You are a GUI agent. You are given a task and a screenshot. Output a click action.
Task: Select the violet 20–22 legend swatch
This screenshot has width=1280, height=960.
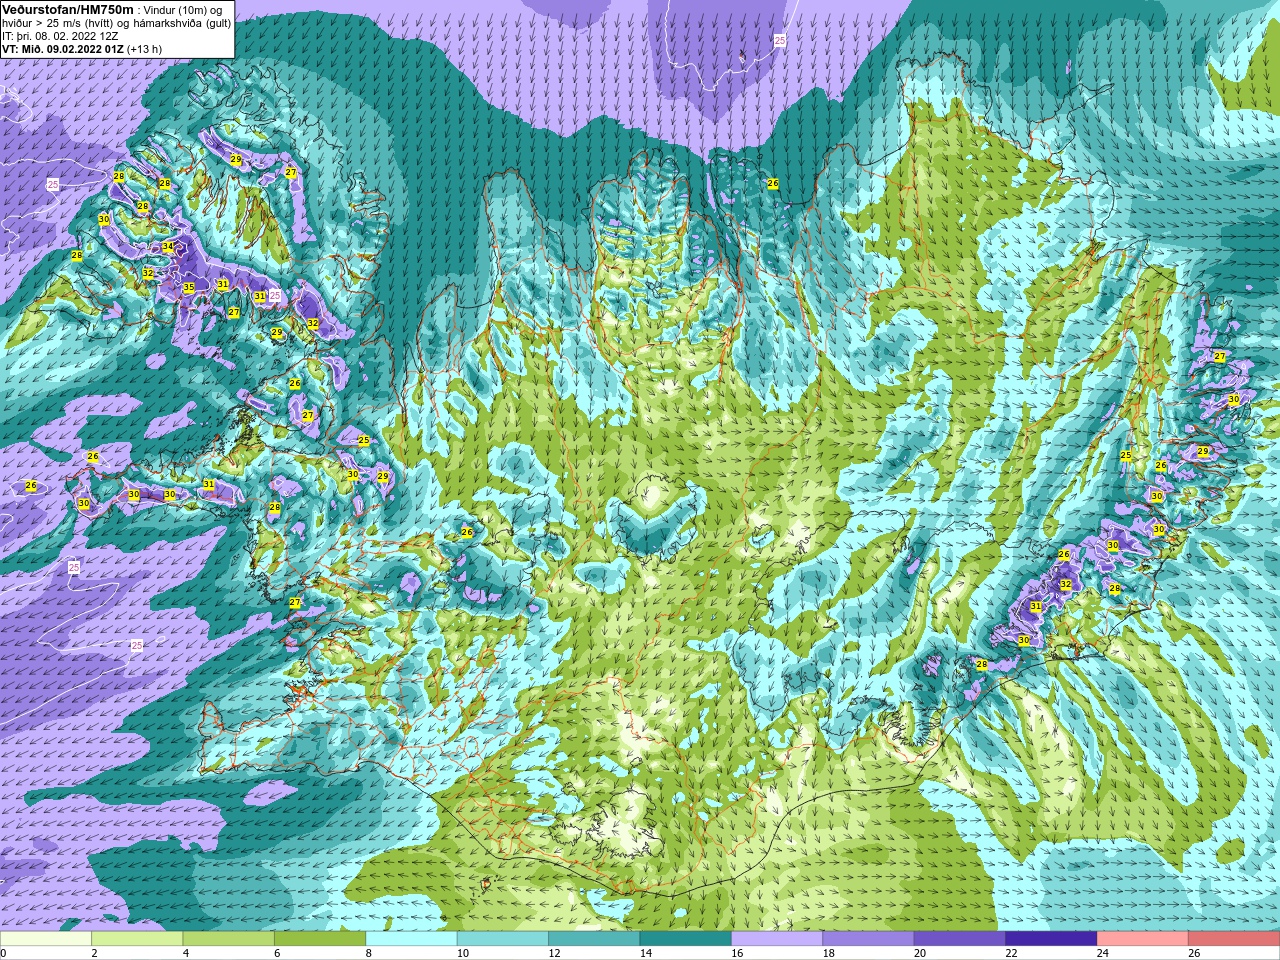click(959, 939)
